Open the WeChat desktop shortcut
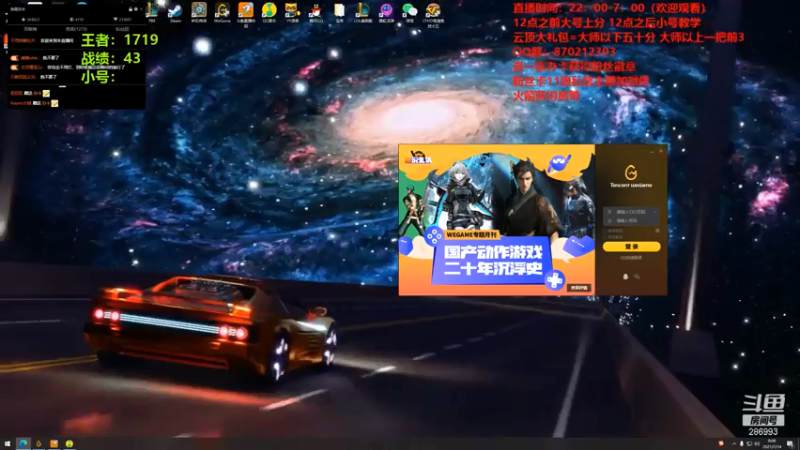This screenshot has height=450, width=800. point(410,12)
